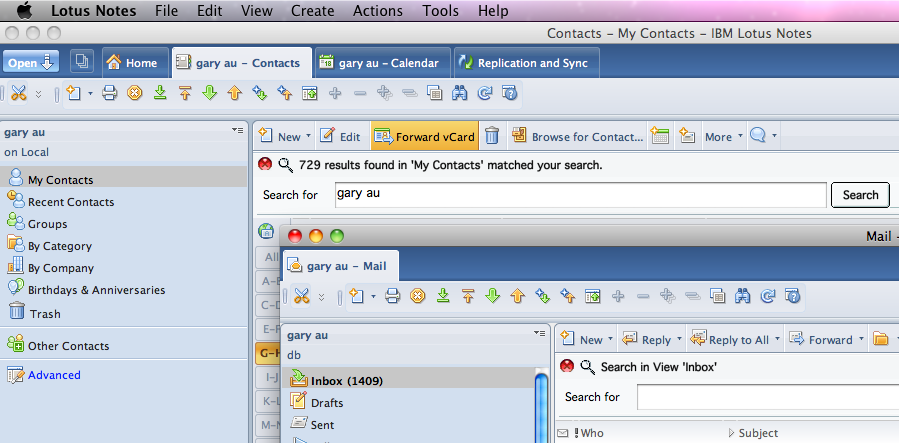Open the gary au navigator menu in Mail
The width and height of the screenshot is (899, 443).
pos(539,334)
